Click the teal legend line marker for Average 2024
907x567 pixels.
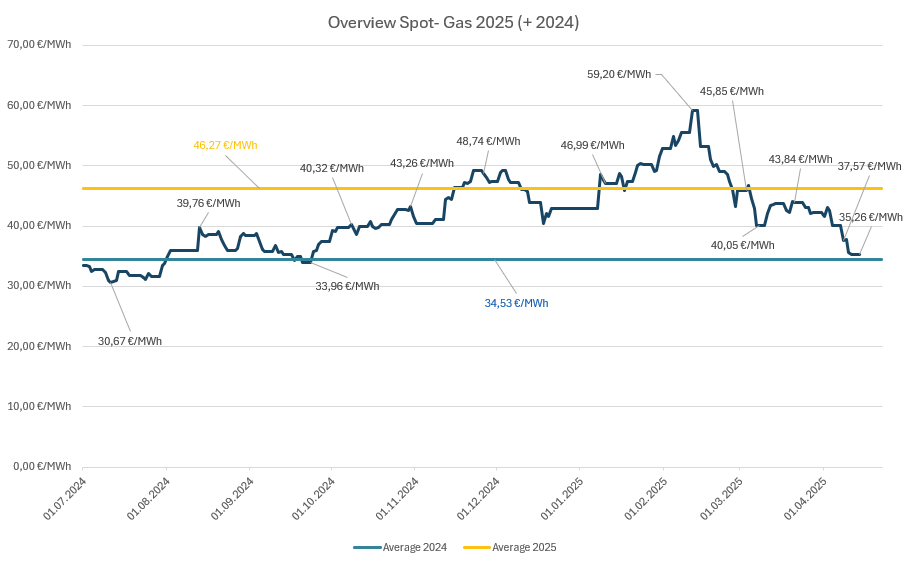[367, 547]
